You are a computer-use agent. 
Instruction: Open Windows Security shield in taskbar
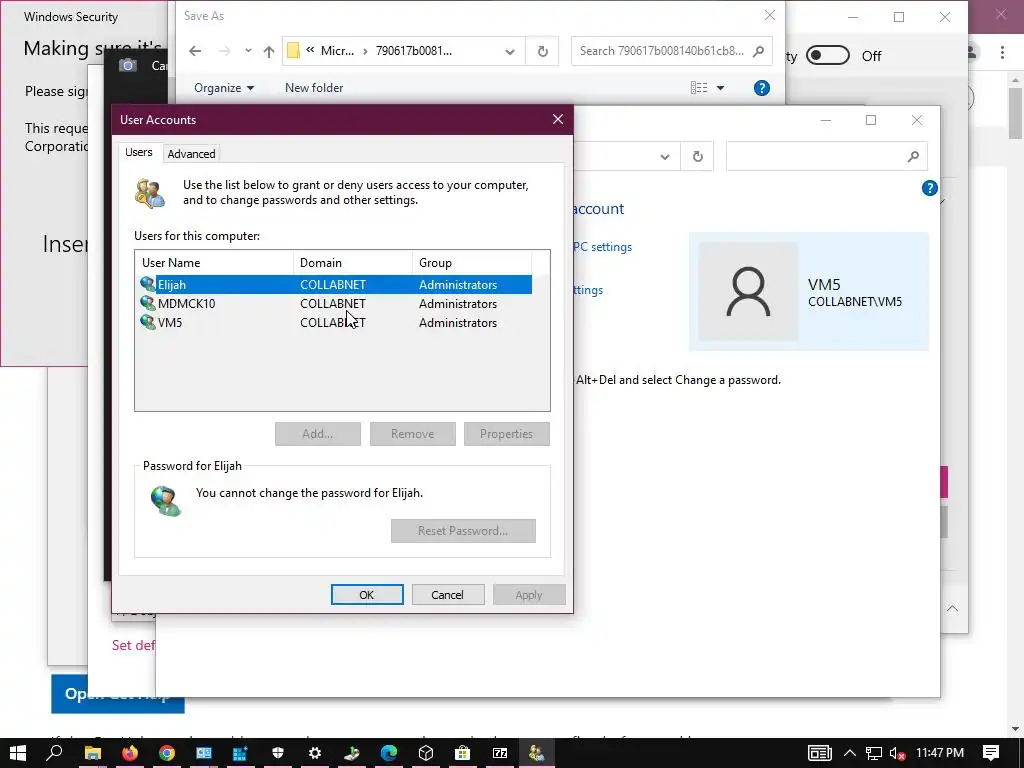point(278,753)
